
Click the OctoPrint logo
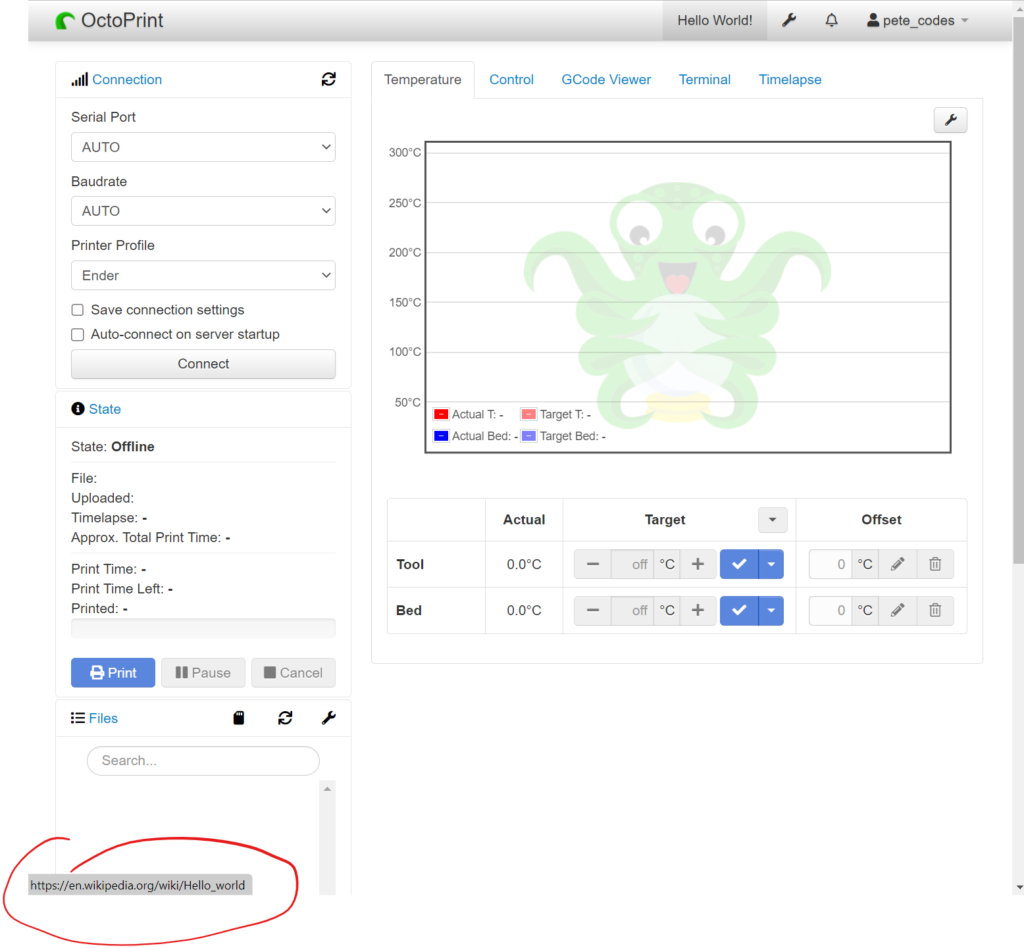click(x=109, y=20)
